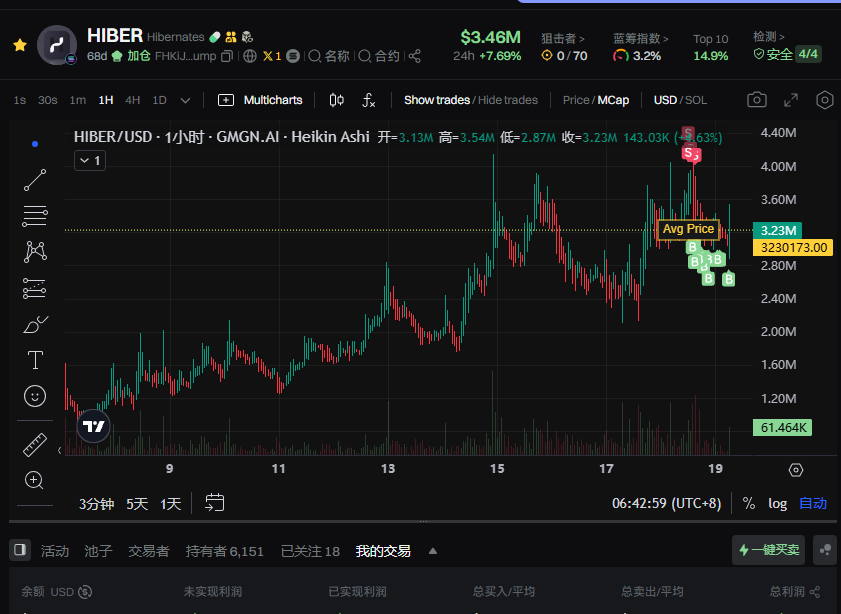Open 狙击者 snipers details

click(563, 39)
